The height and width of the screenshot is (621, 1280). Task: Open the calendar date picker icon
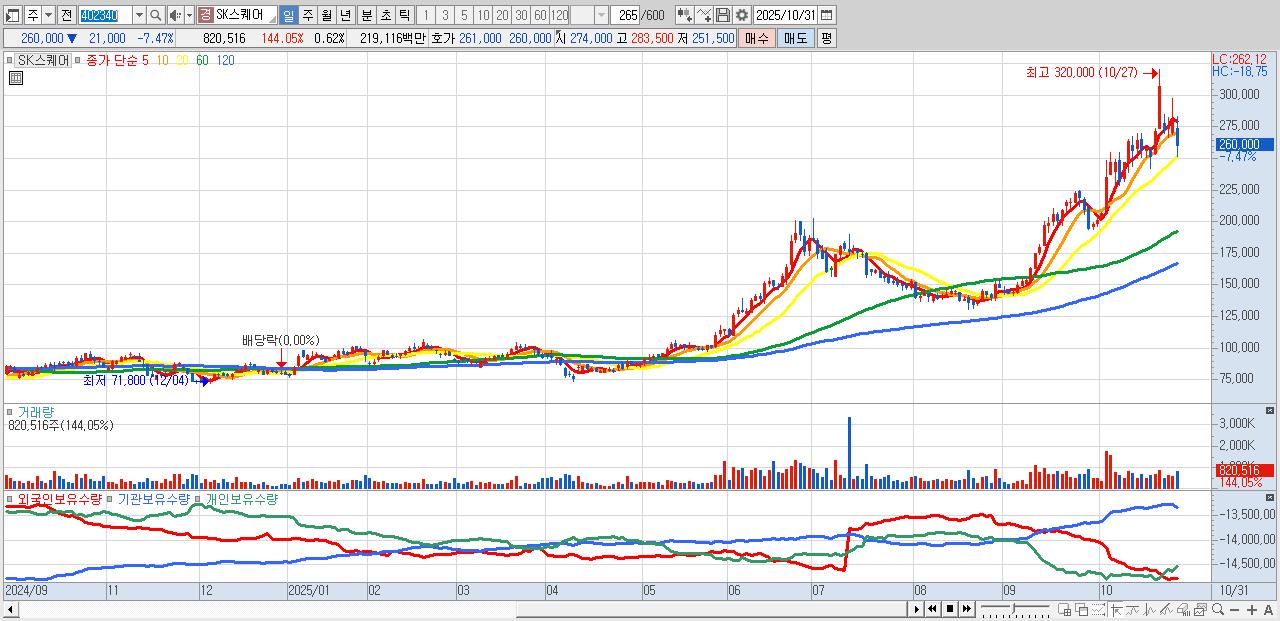coord(826,15)
